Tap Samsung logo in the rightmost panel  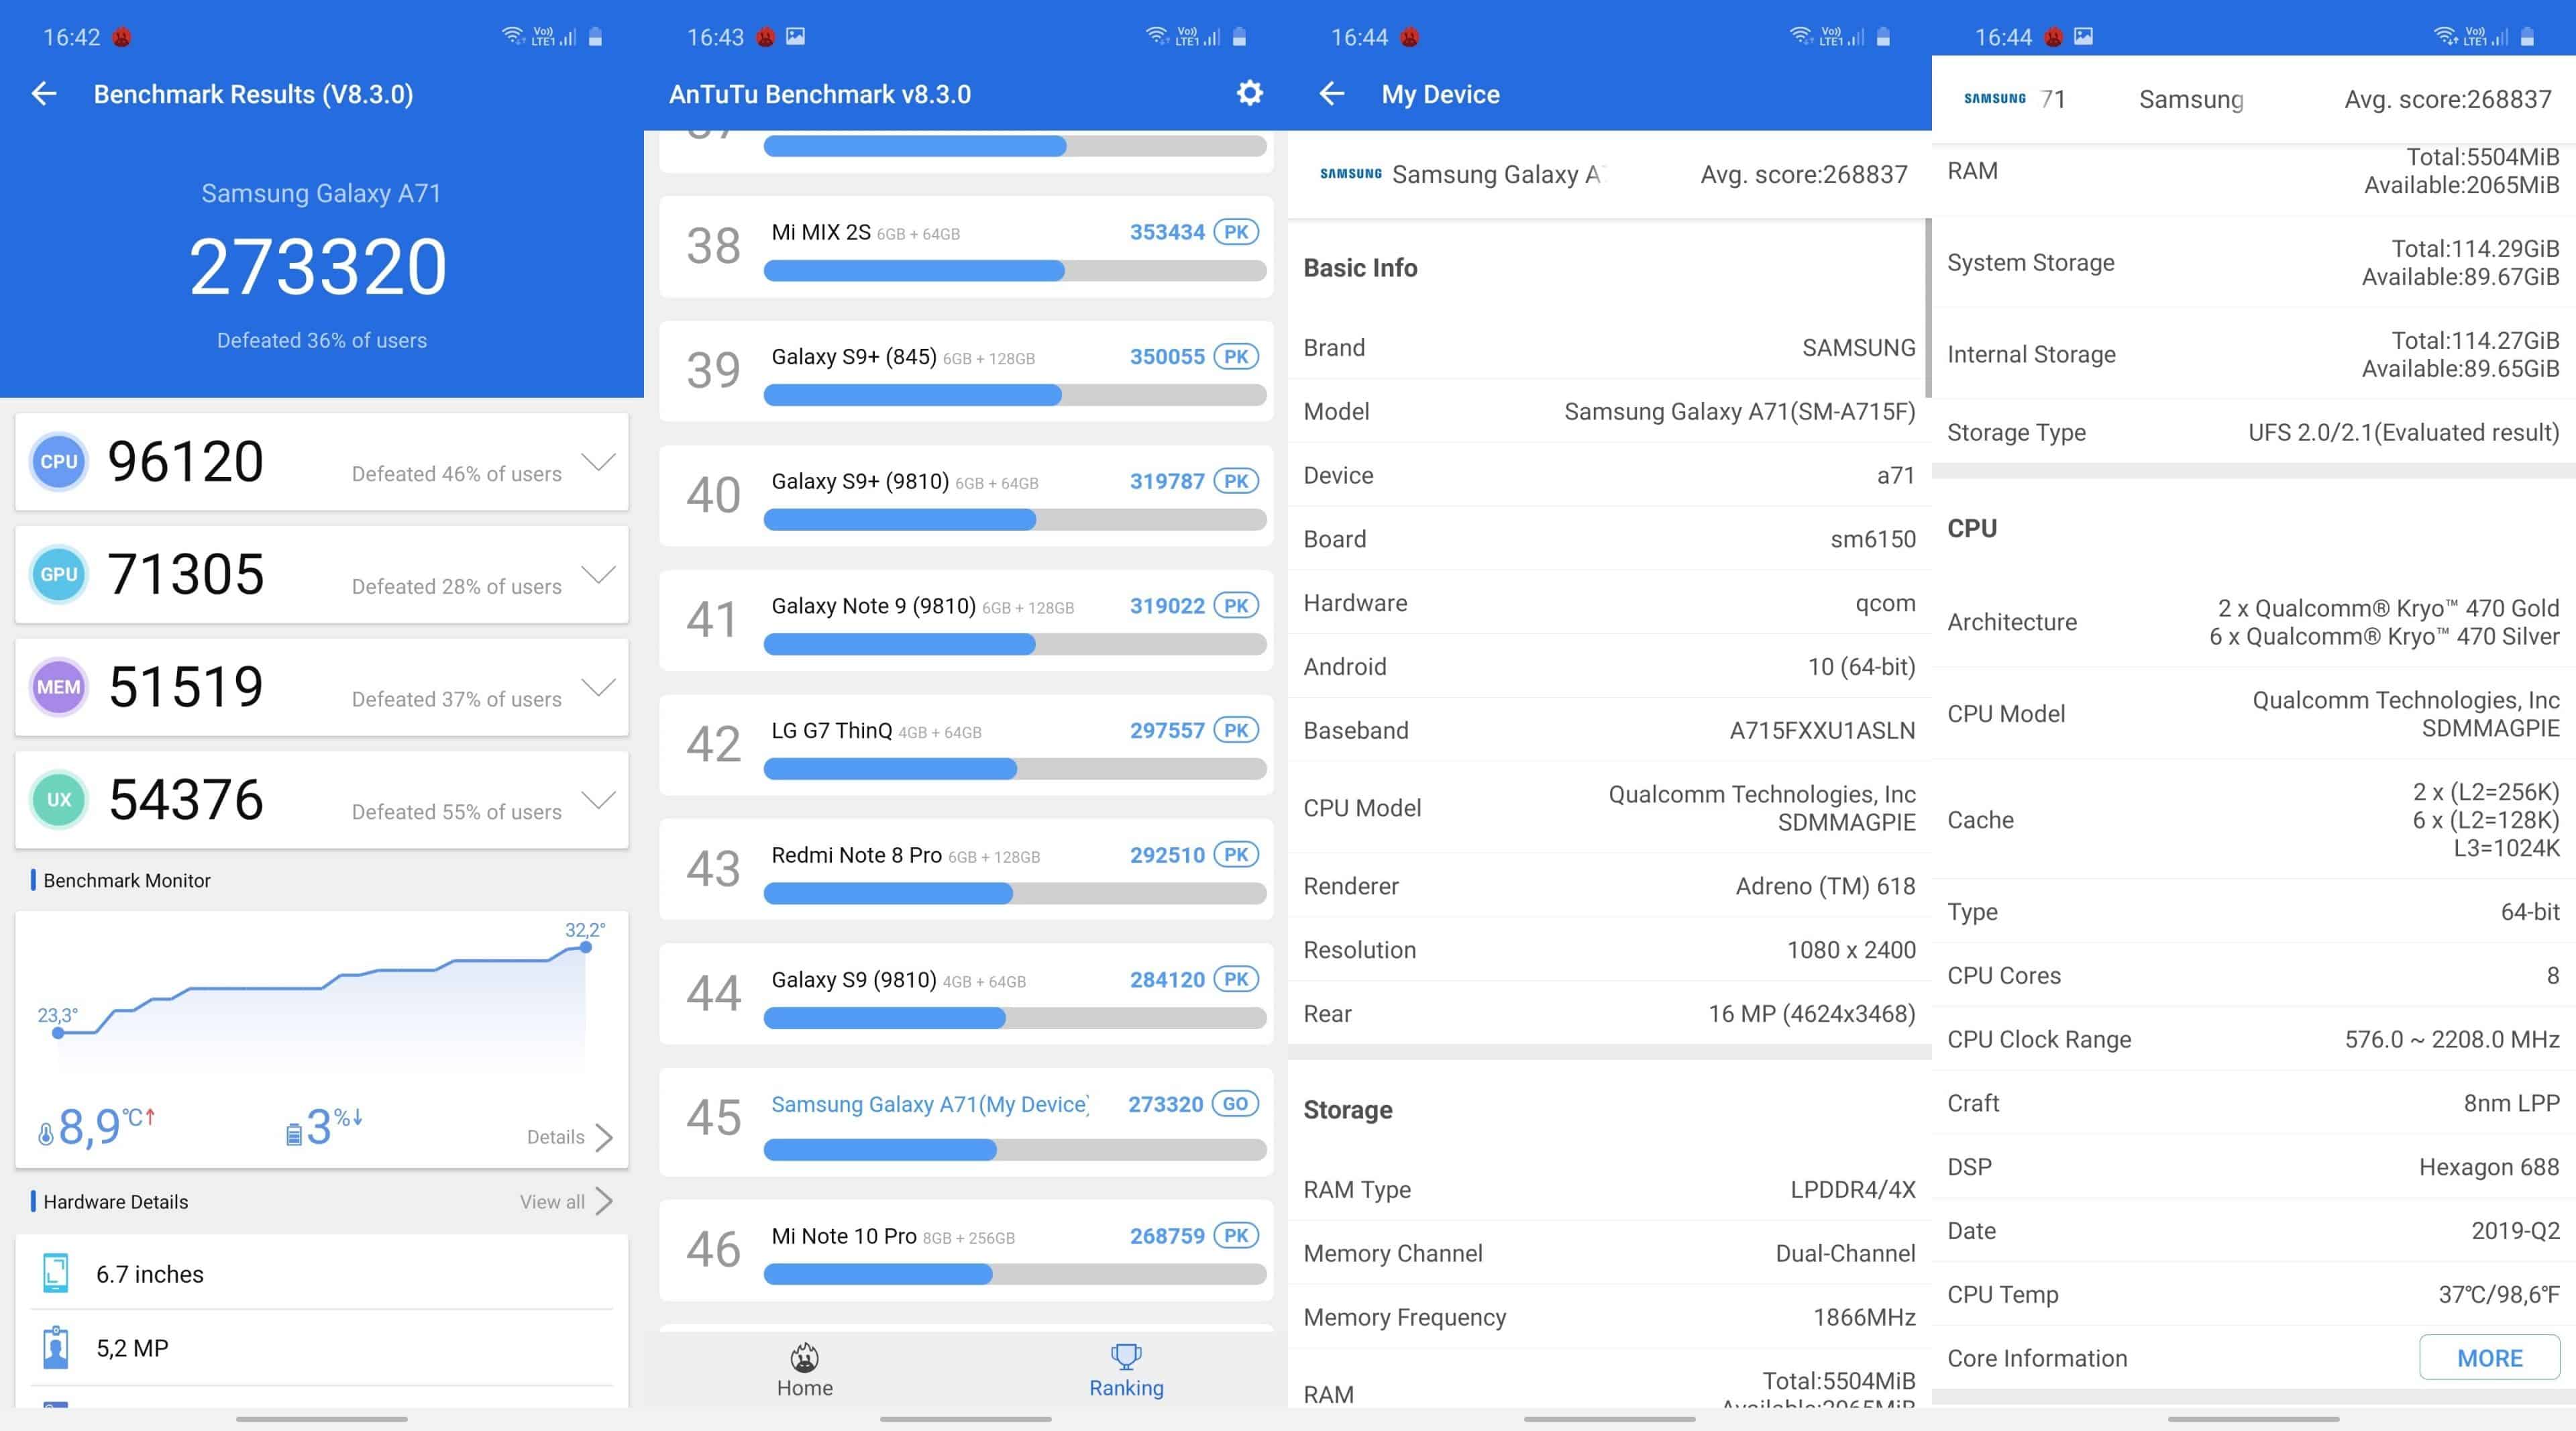point(1995,98)
